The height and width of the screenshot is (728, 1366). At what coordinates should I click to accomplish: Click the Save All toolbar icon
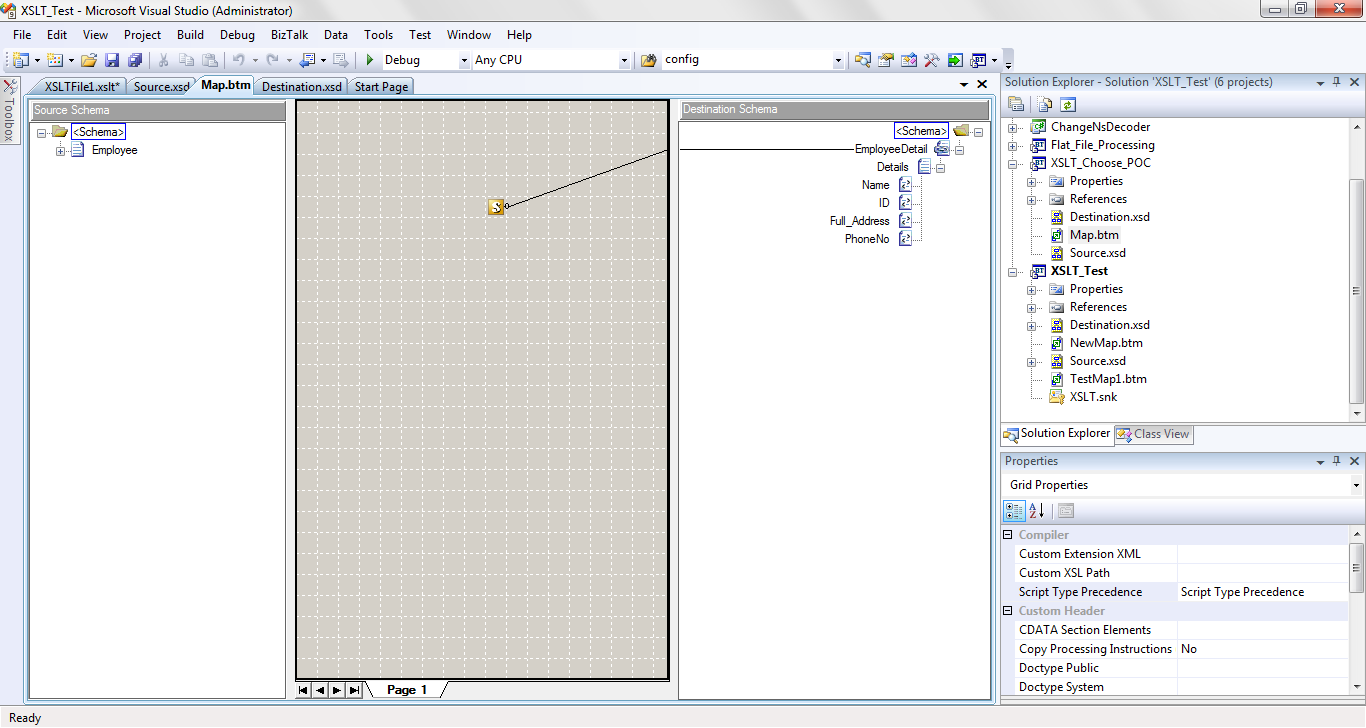pos(134,59)
